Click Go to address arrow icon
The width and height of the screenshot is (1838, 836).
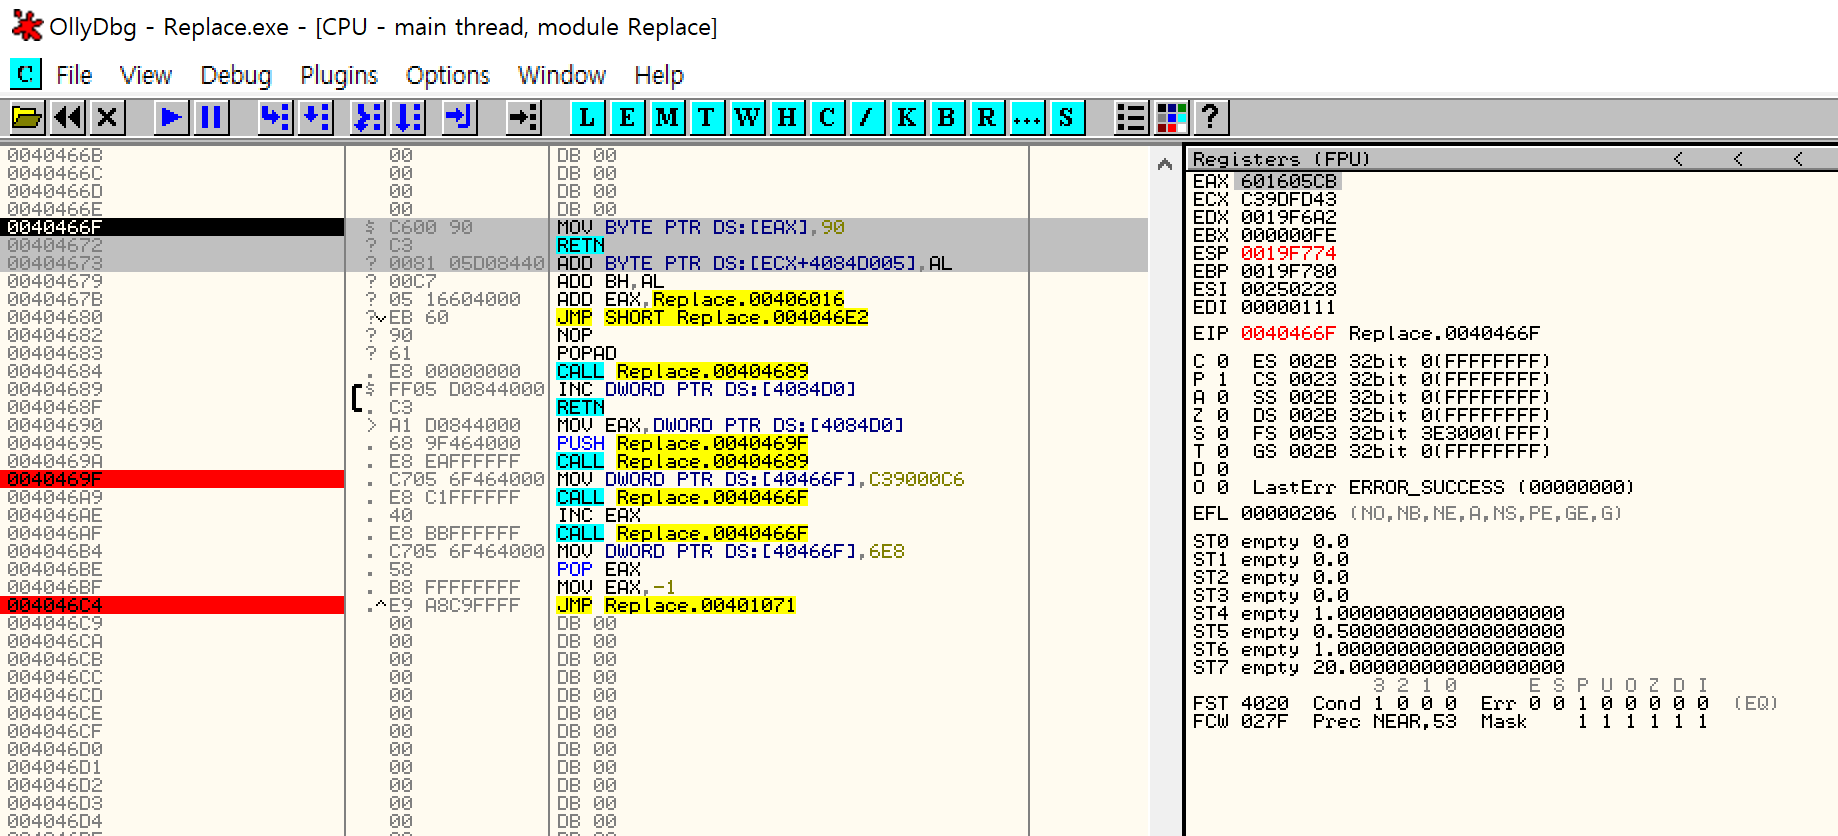(523, 118)
